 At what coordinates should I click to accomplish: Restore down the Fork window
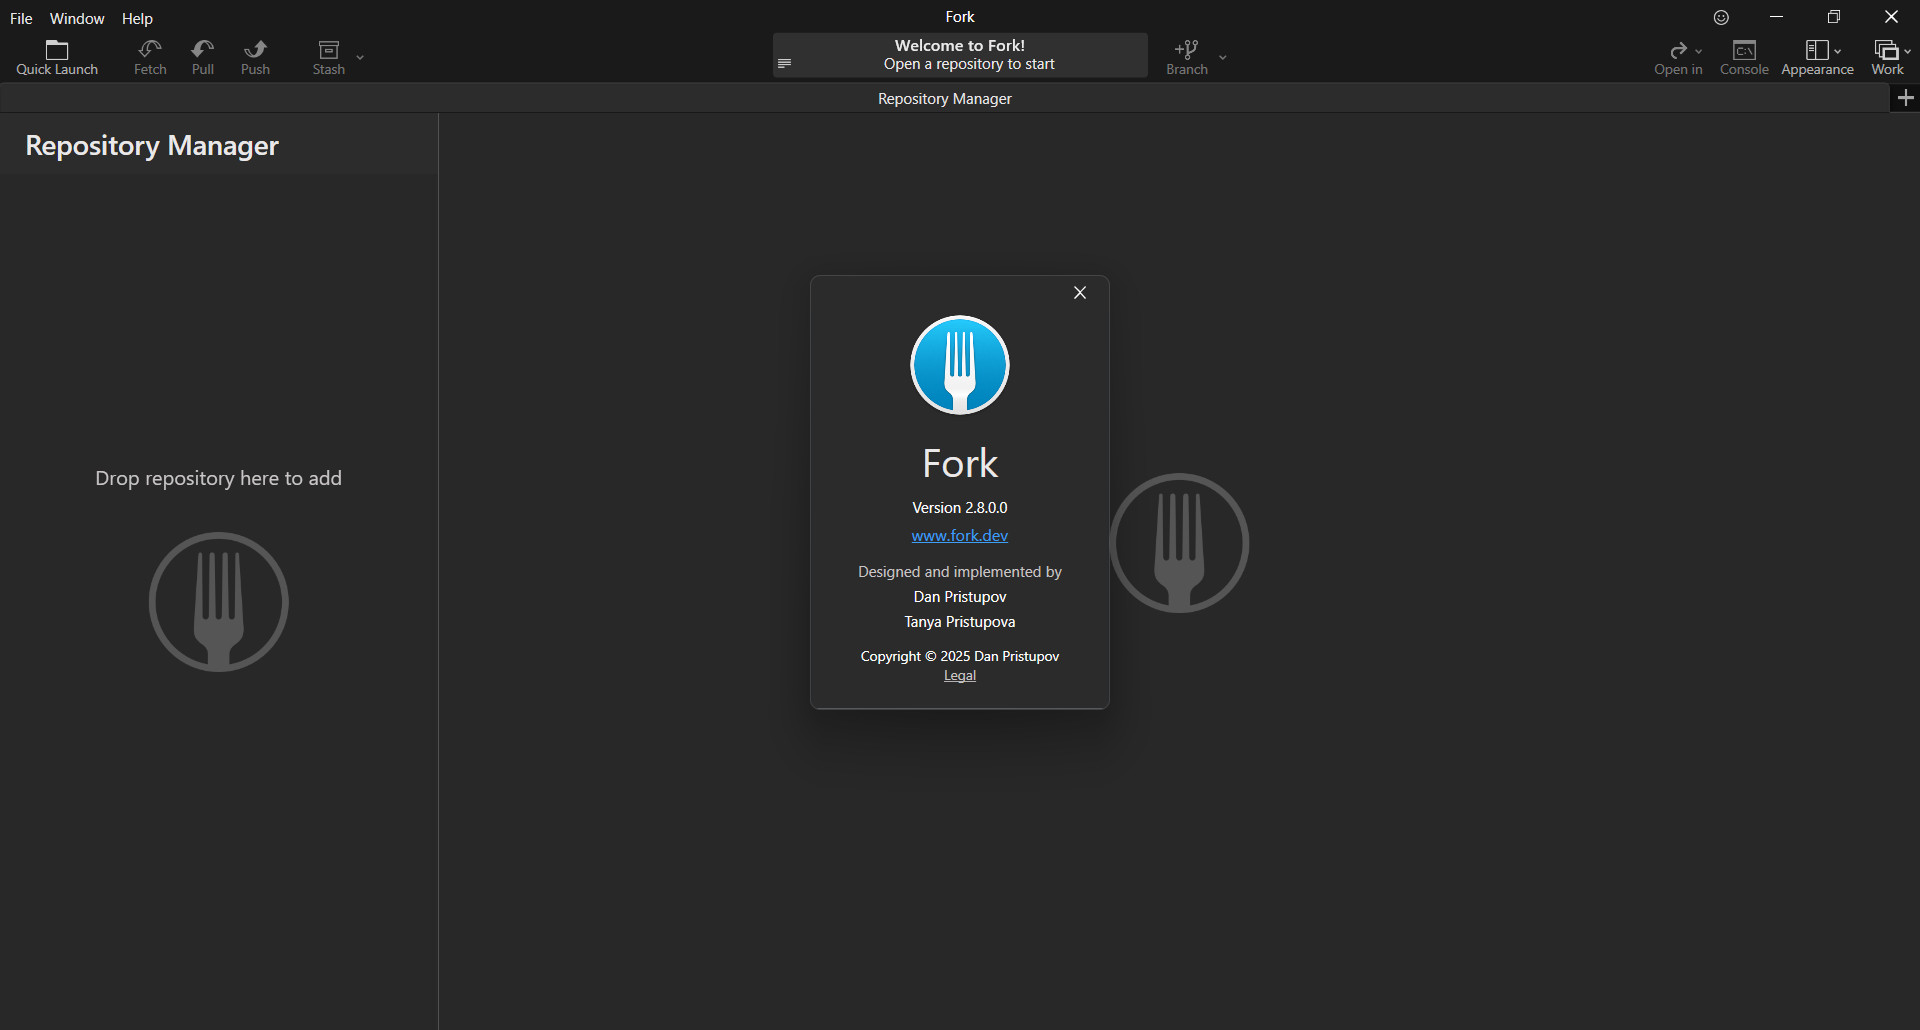click(1834, 17)
